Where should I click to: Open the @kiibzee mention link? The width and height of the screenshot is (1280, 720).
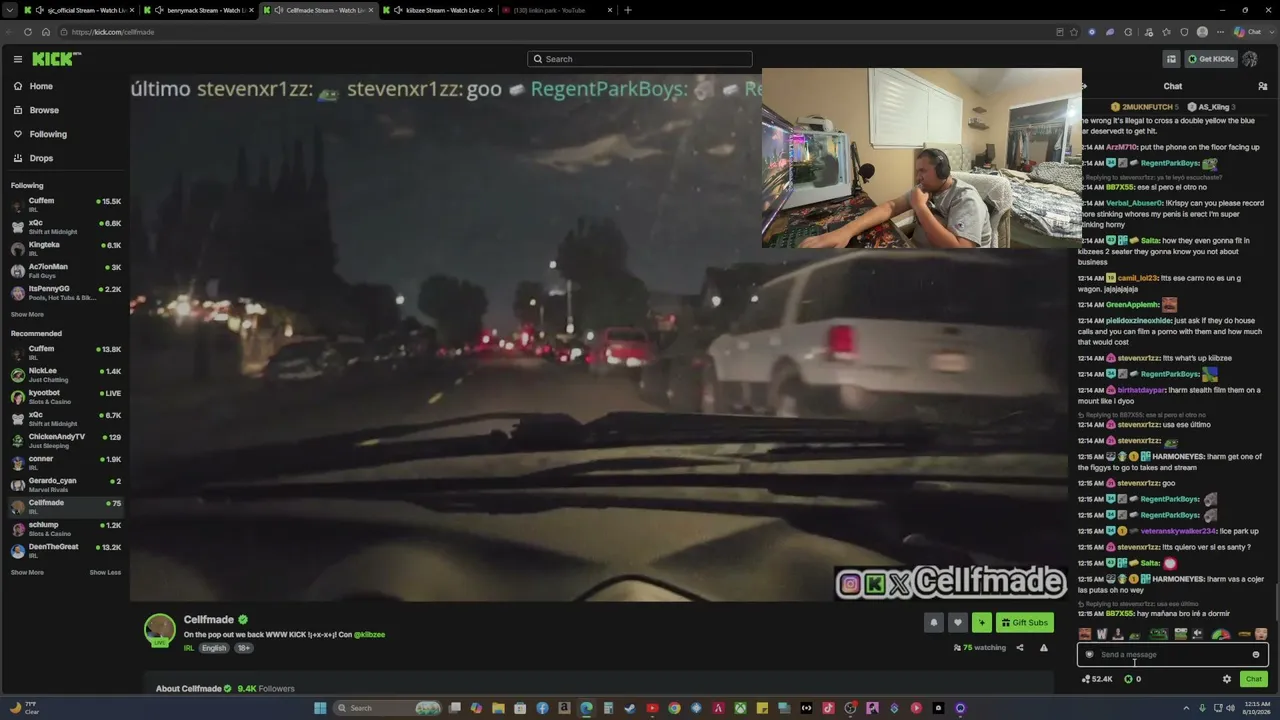[x=369, y=635]
